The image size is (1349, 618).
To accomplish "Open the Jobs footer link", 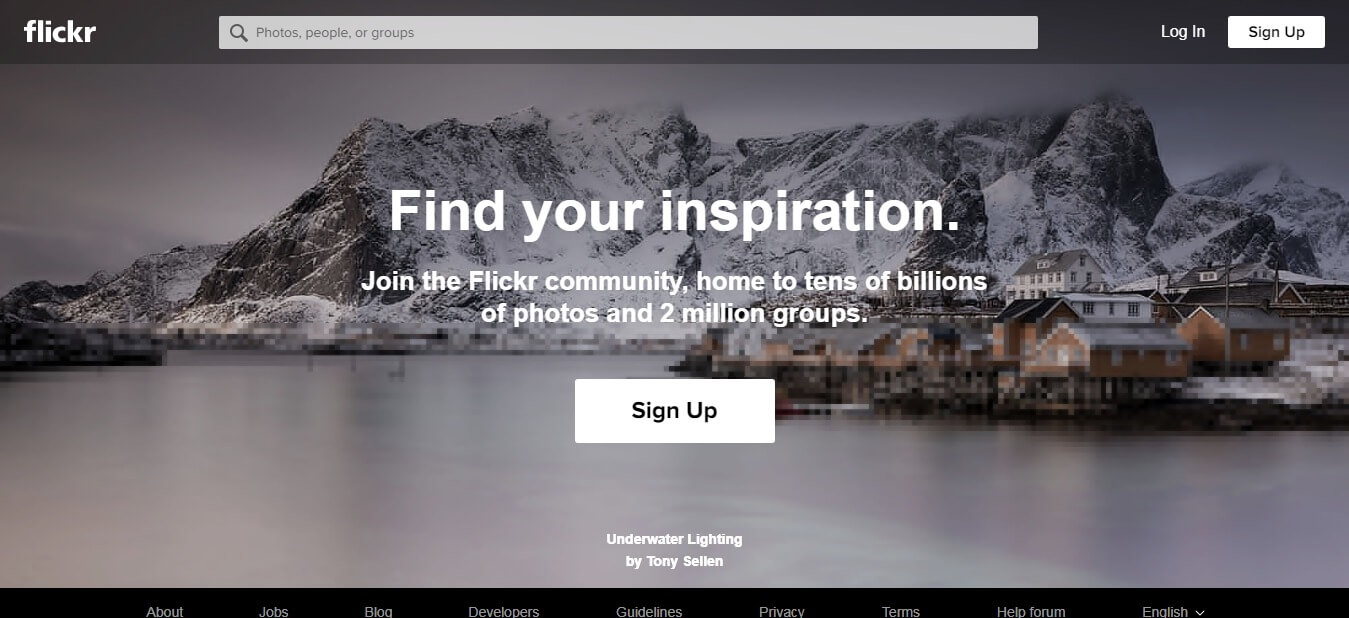I will 273,611.
